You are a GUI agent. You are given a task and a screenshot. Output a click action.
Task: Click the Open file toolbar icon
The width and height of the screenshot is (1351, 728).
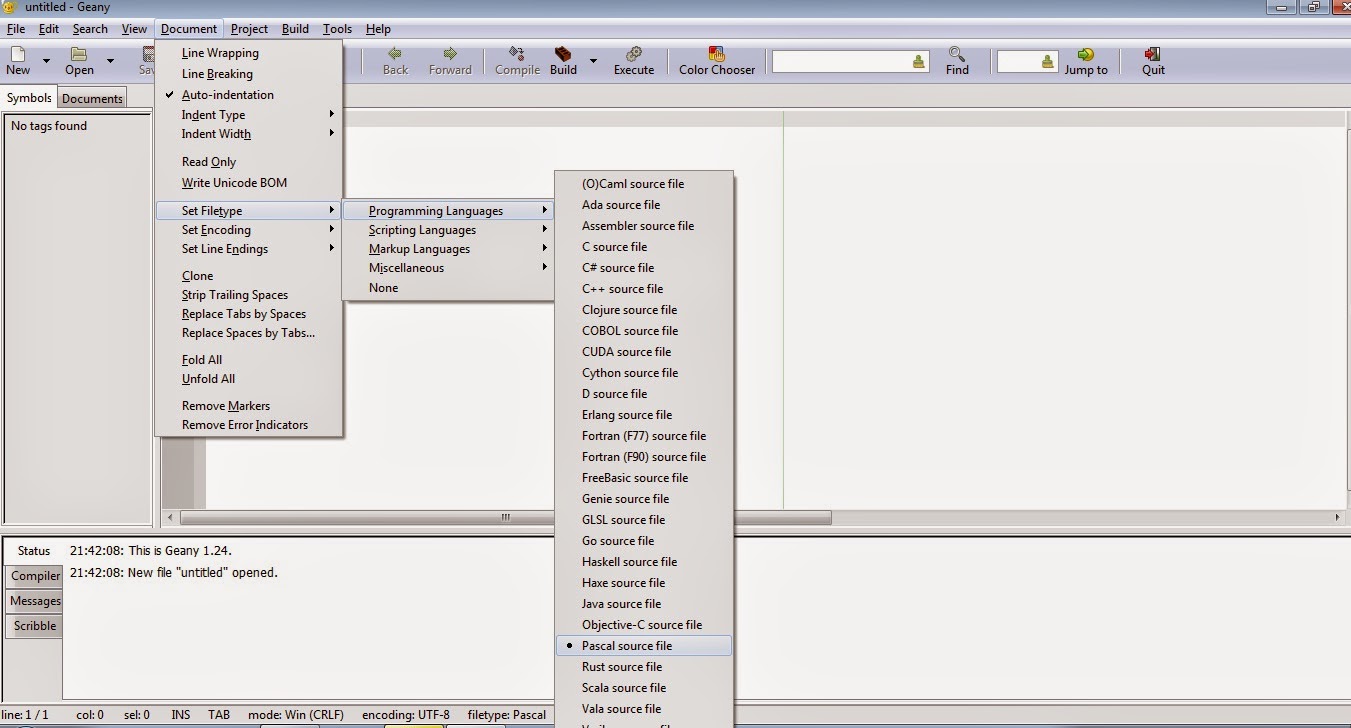[79, 54]
